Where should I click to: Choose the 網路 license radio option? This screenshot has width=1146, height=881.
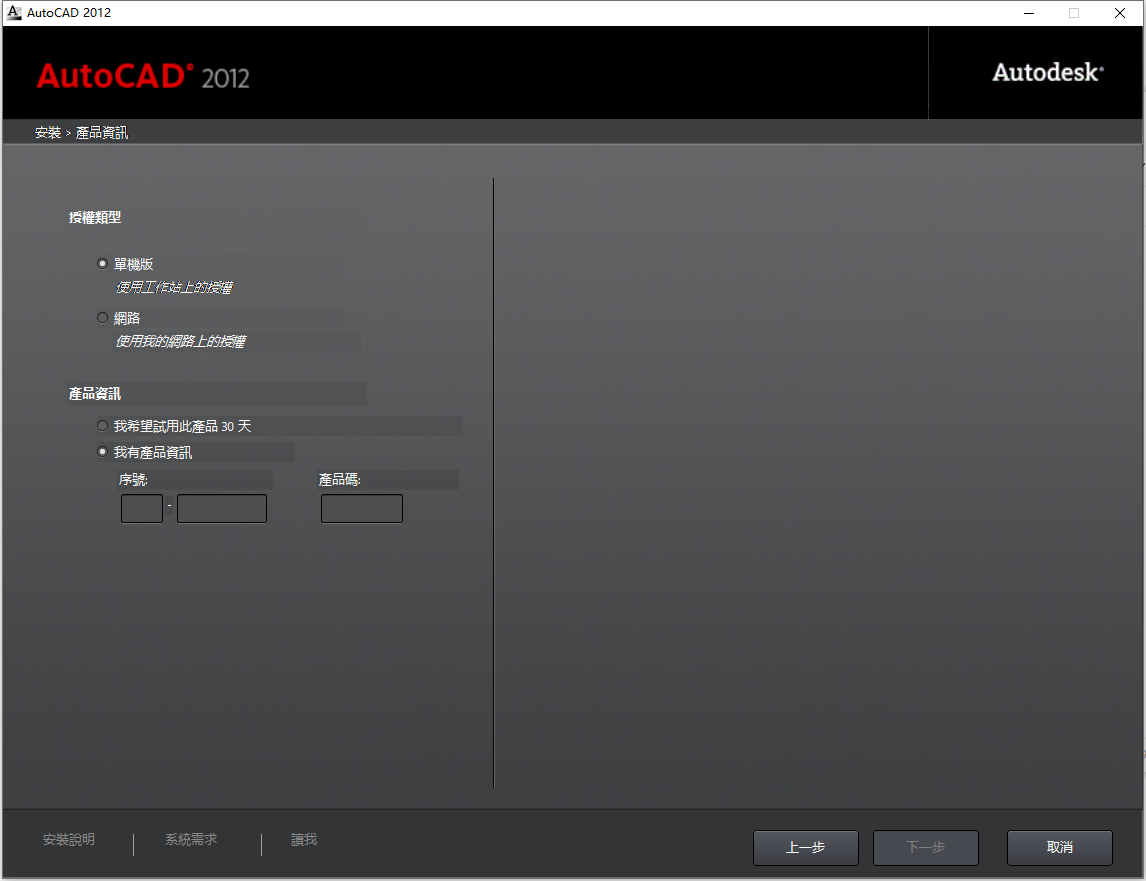(x=102, y=317)
